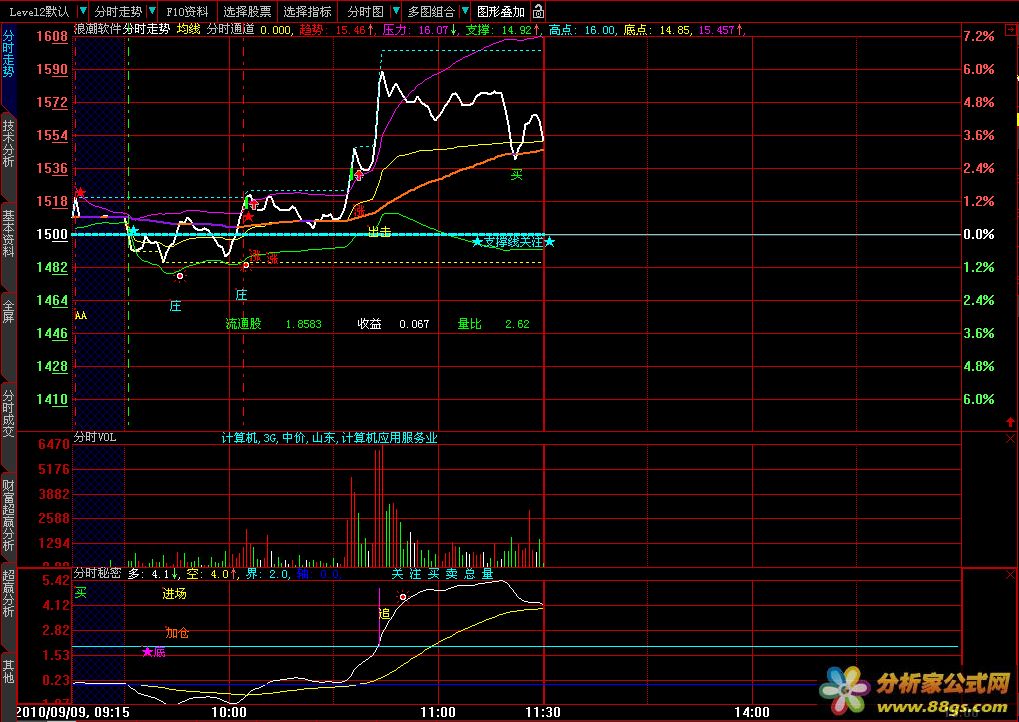
Task: Click the 加仓 label in bottom panel
Action: pyautogui.click(x=177, y=633)
